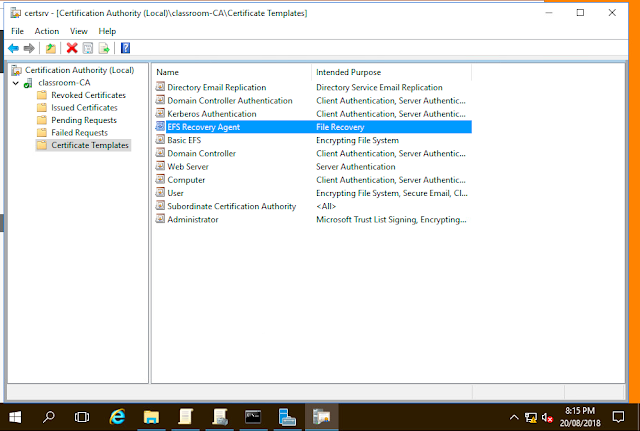The width and height of the screenshot is (640, 431).
Task: Click the blue Help toolbar icon
Action: coord(125,48)
